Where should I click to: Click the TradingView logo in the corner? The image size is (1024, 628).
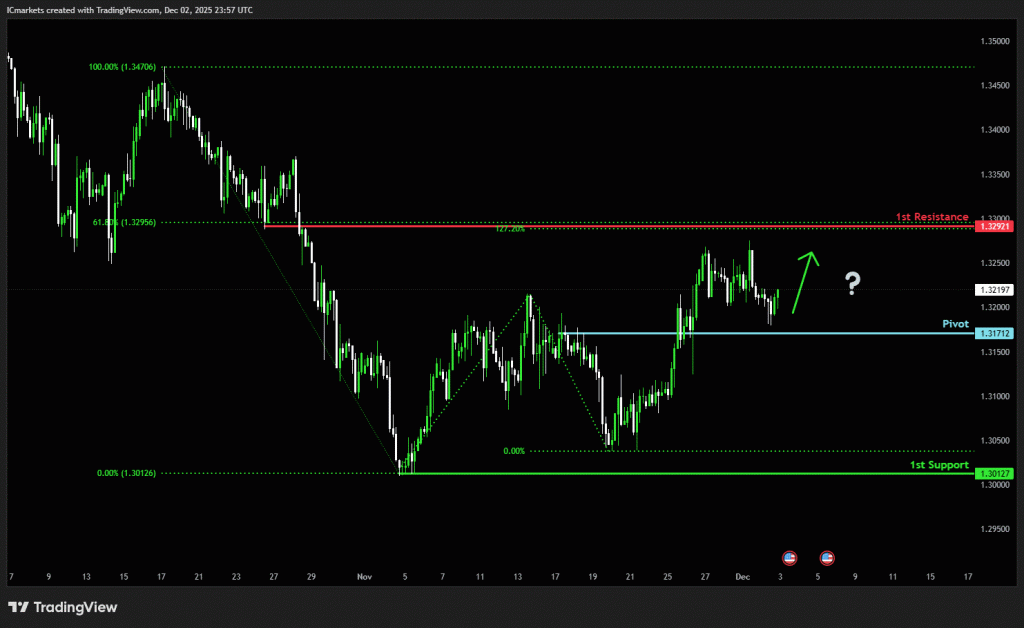click(62, 607)
